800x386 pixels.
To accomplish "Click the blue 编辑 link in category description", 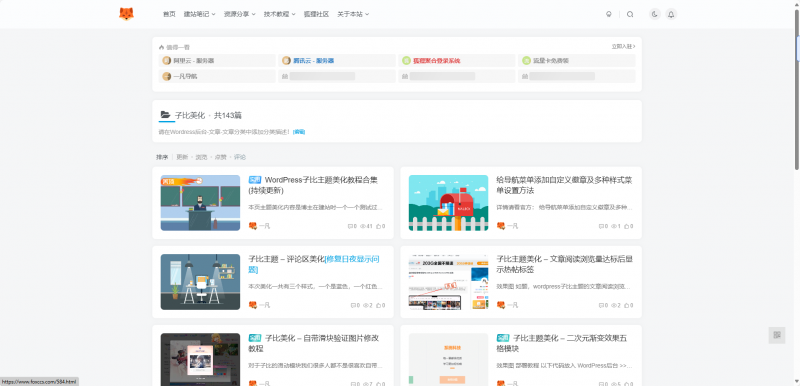I will [299, 132].
